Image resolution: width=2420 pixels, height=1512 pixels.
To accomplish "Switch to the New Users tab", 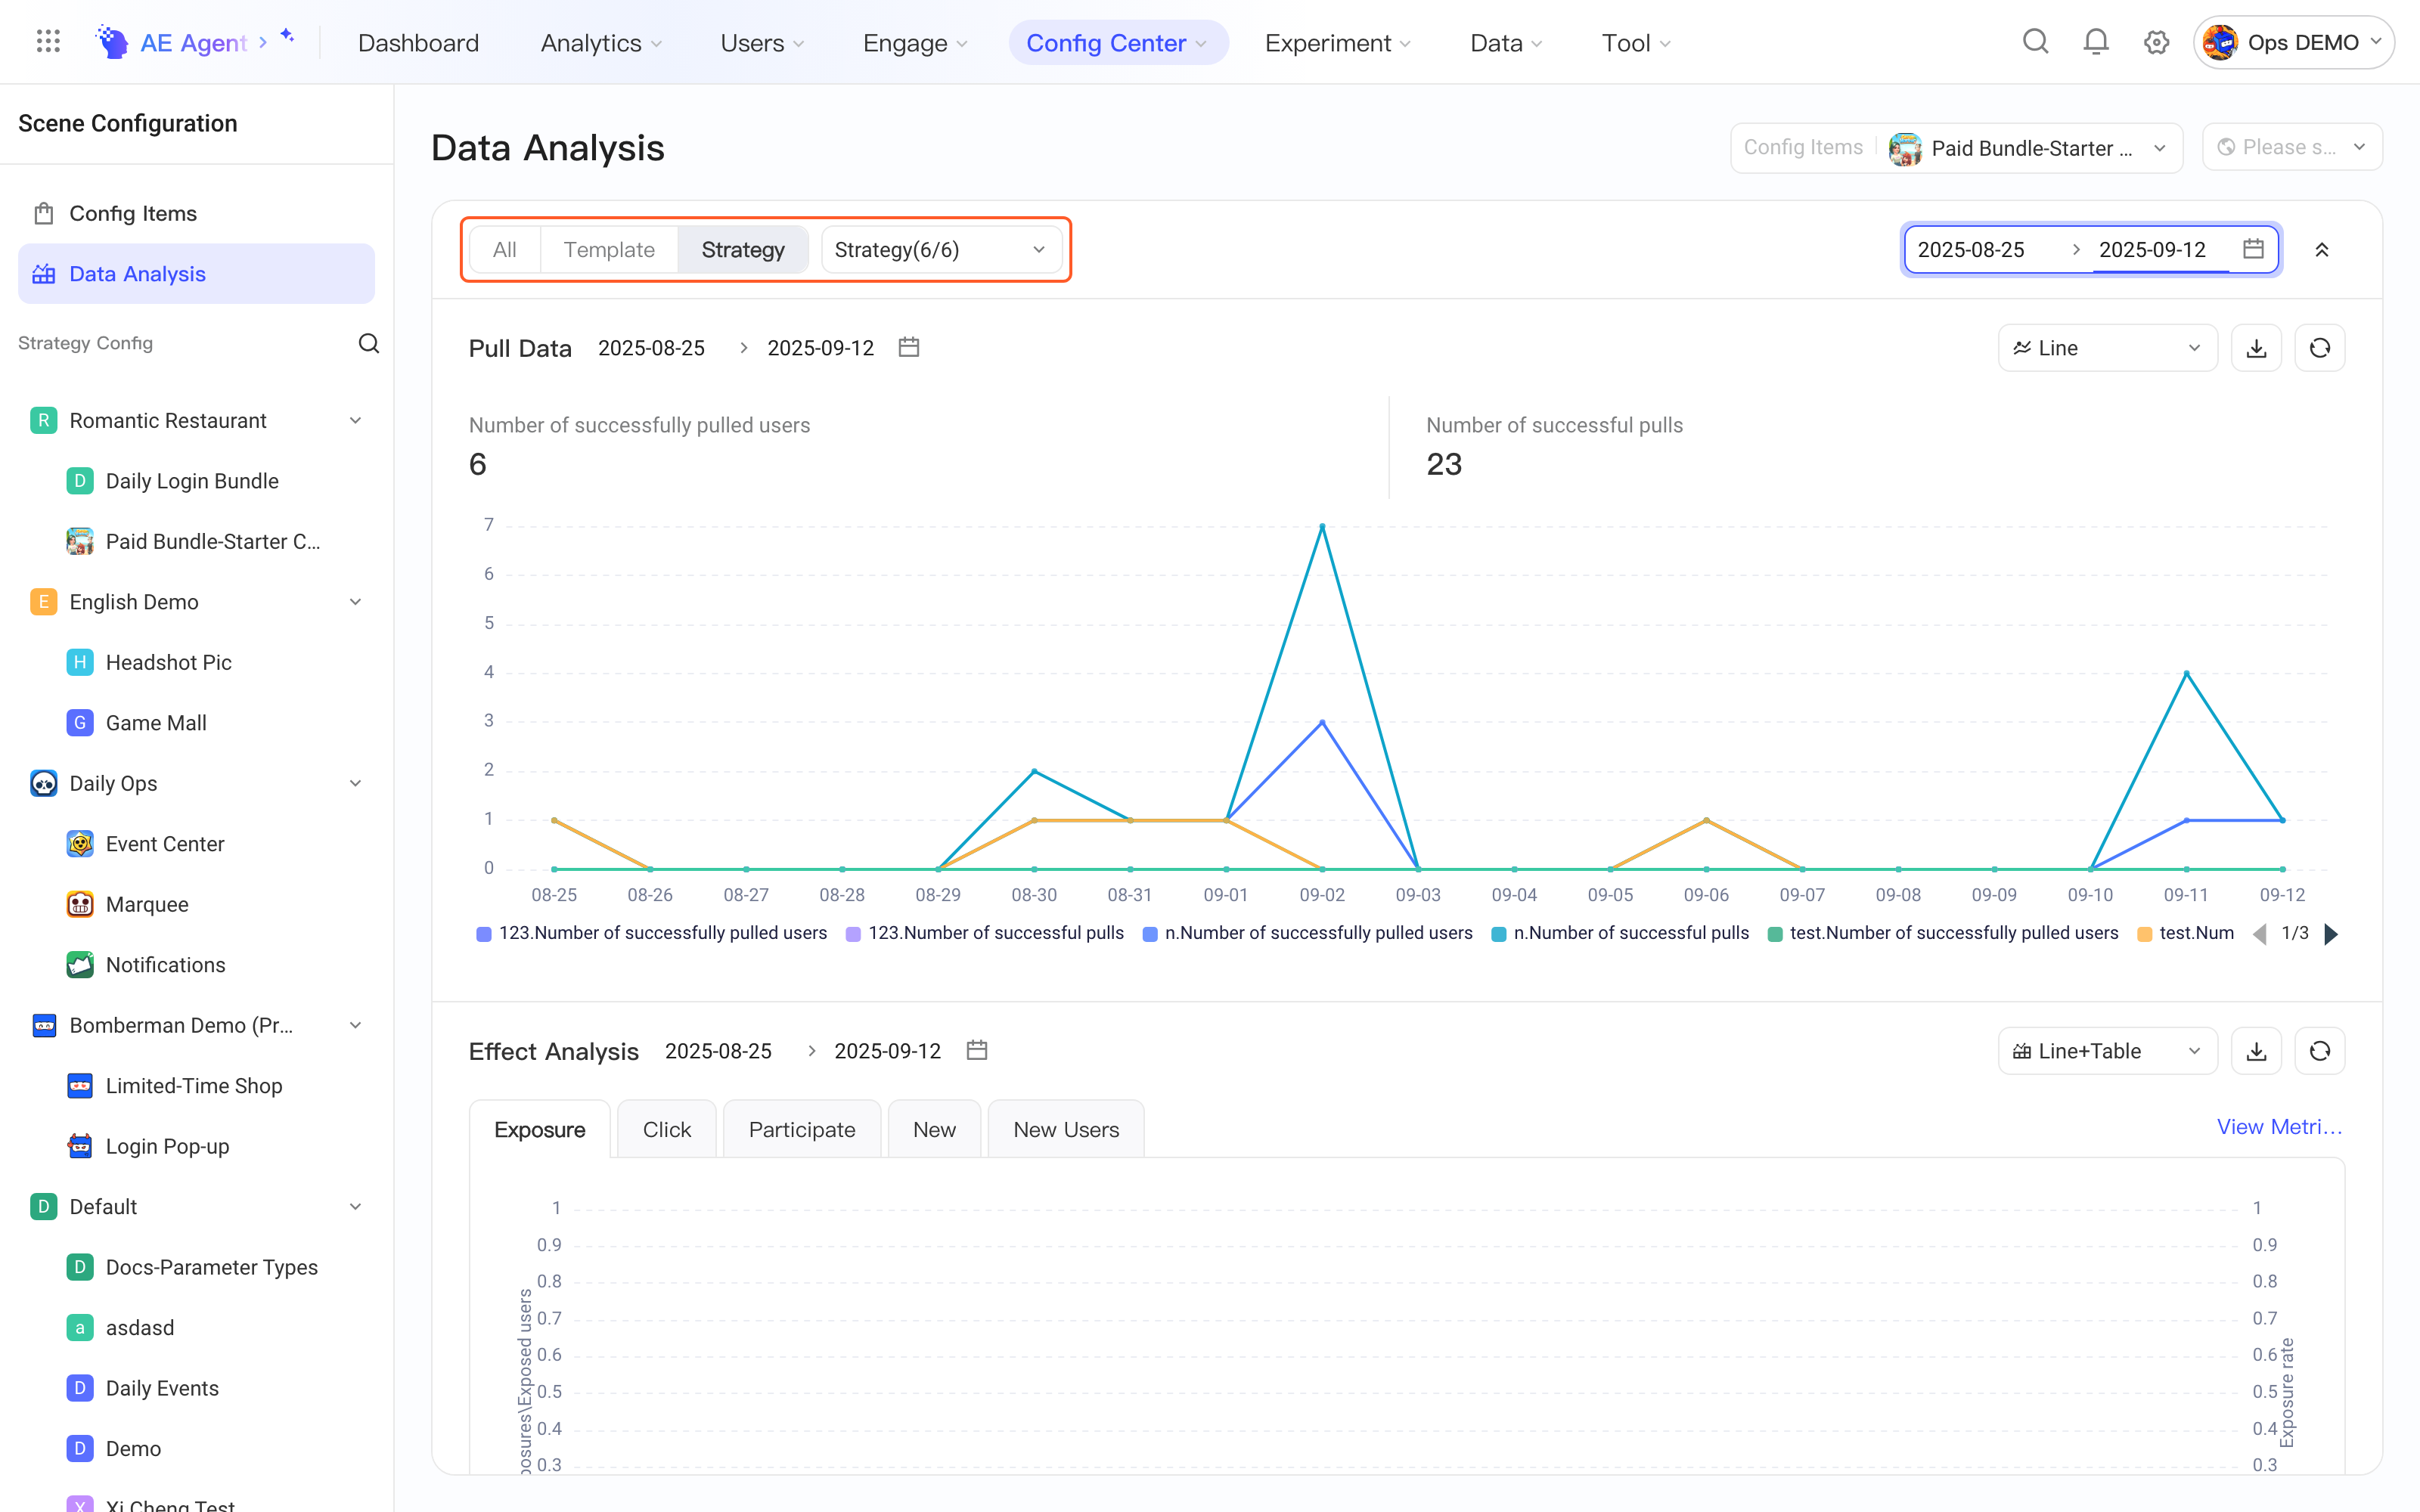I will pyautogui.click(x=1066, y=1129).
